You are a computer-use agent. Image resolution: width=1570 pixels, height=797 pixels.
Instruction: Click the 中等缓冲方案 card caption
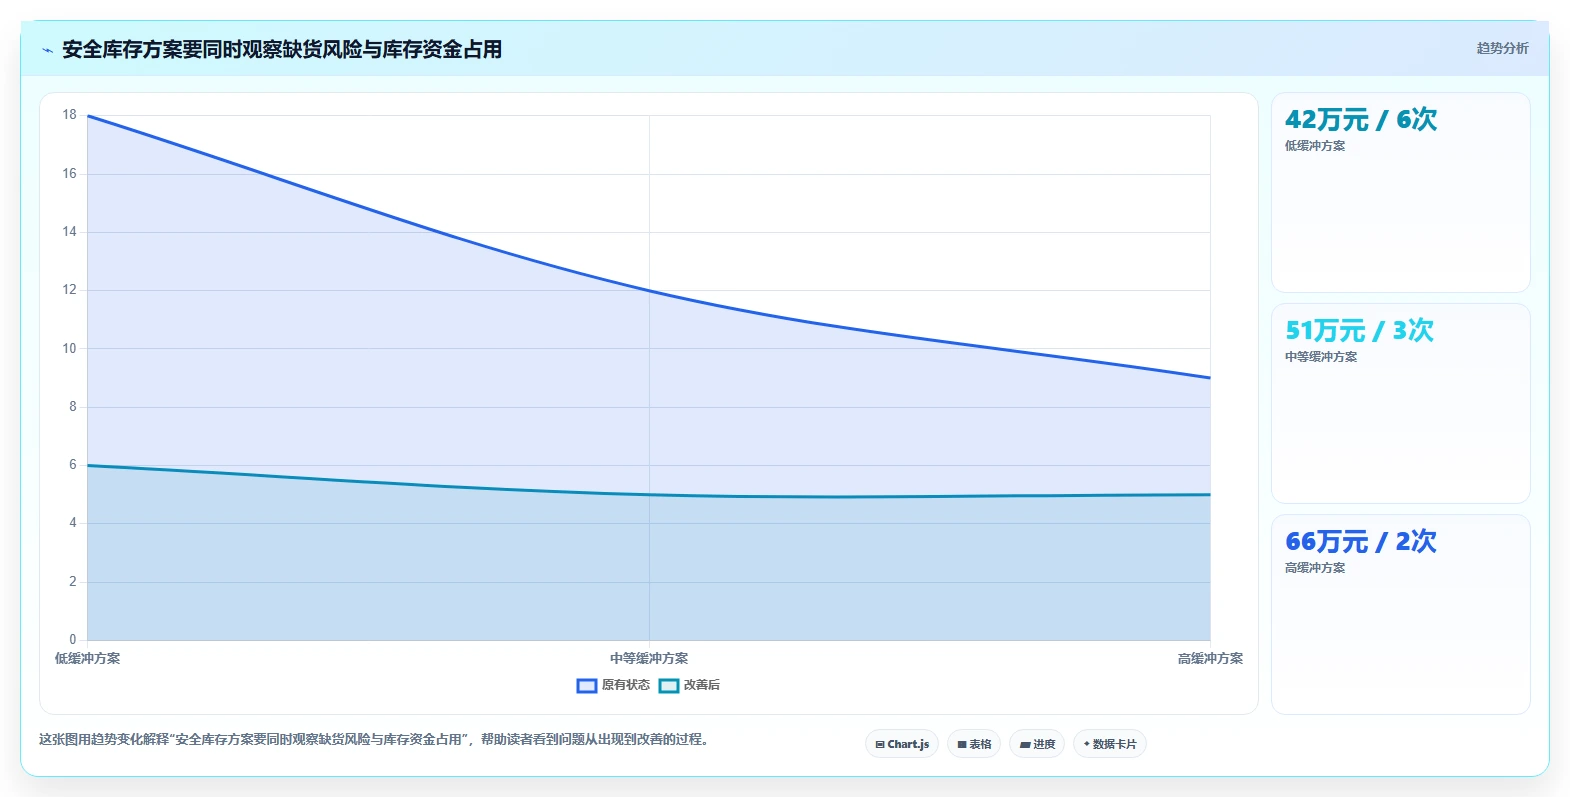pos(1321,357)
